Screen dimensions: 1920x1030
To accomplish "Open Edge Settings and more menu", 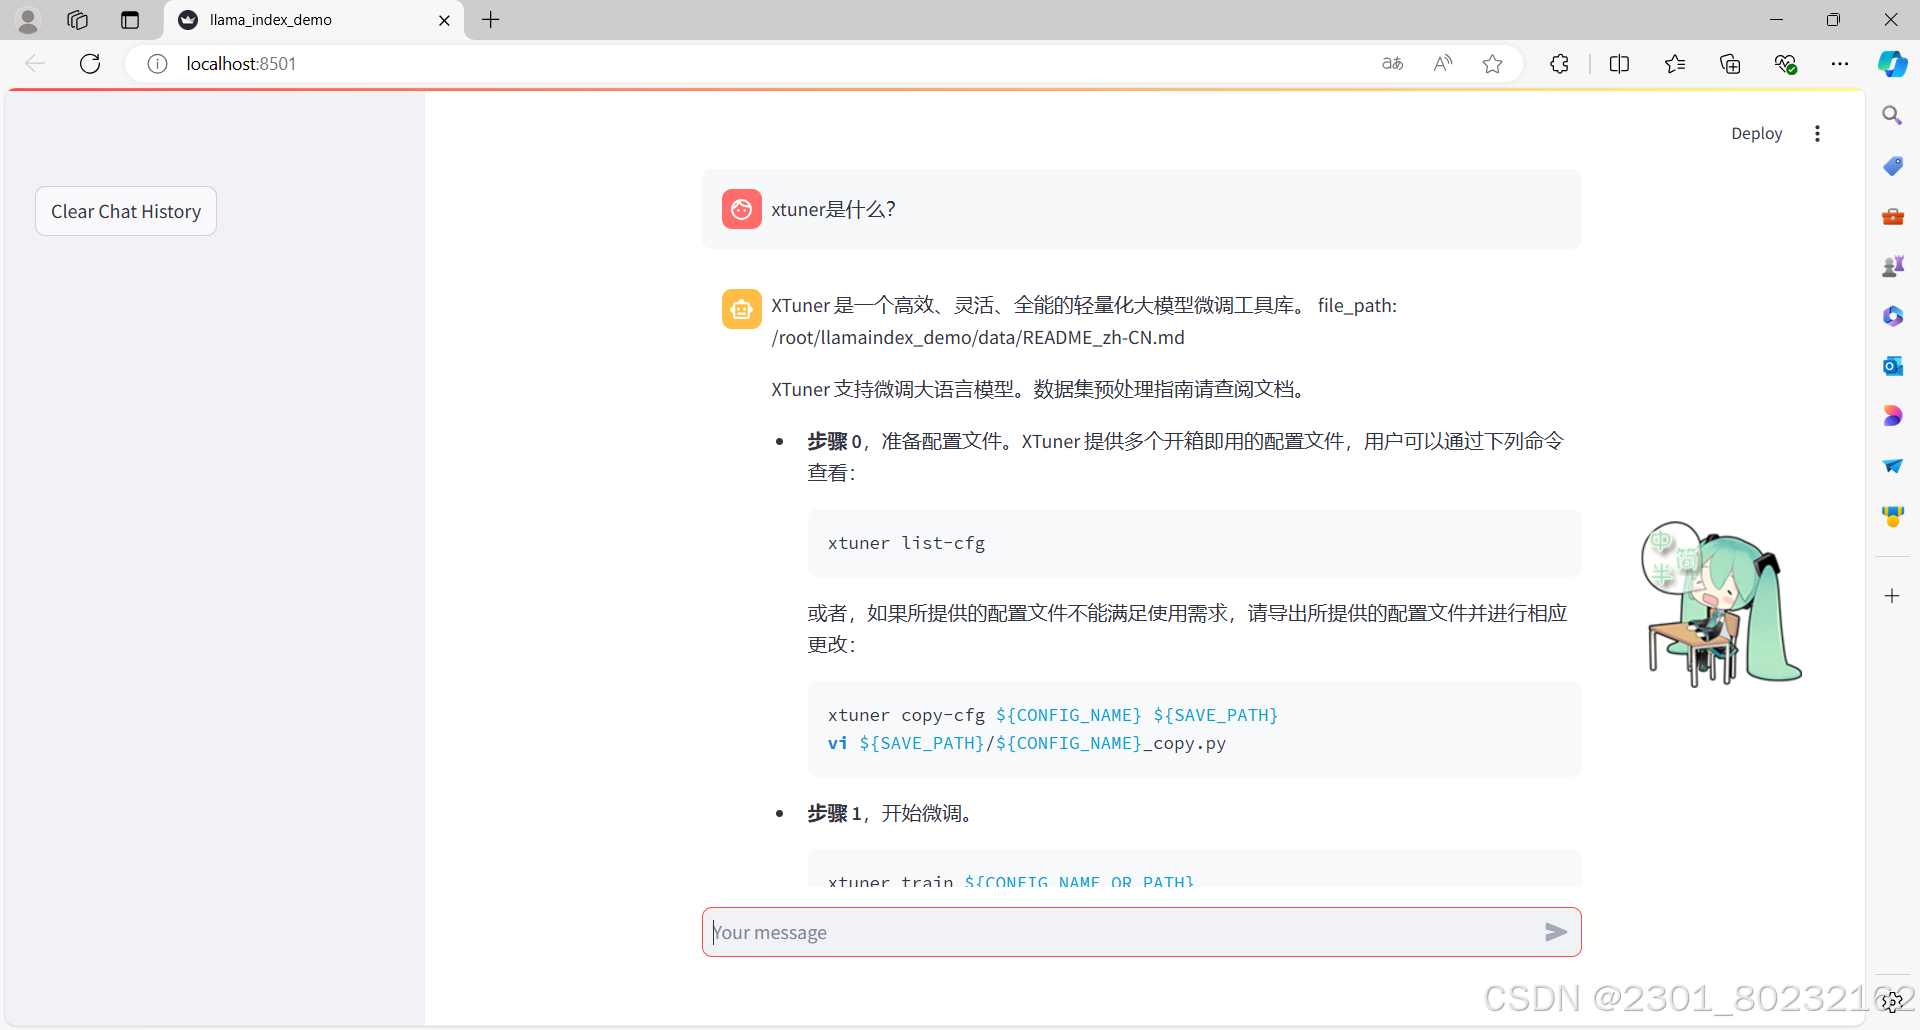I will click(1839, 64).
